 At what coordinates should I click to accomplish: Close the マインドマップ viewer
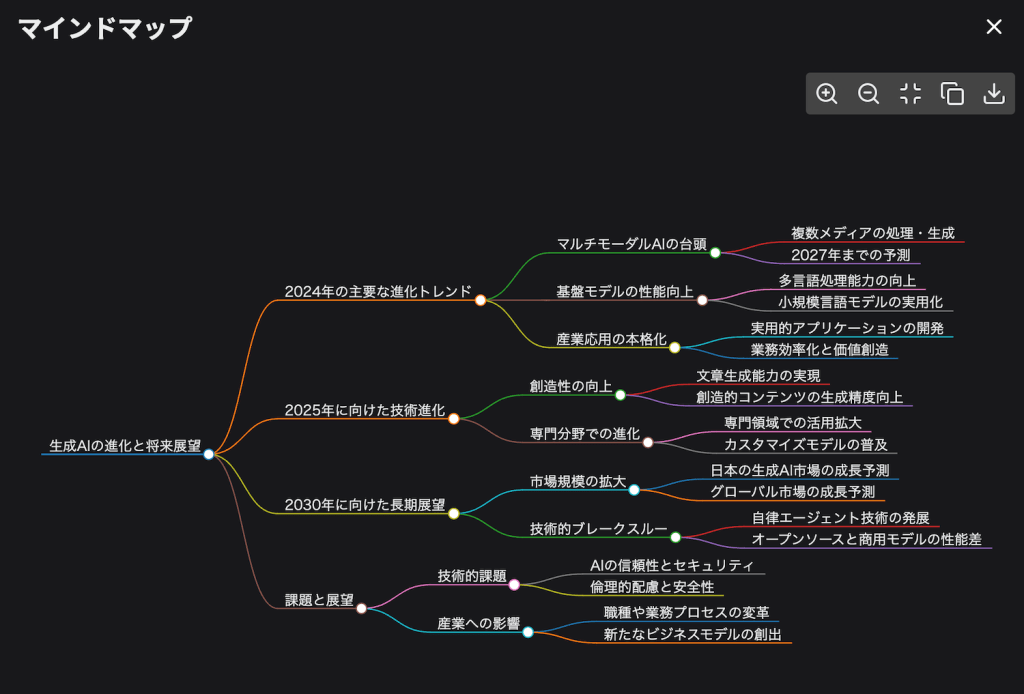click(x=993, y=27)
